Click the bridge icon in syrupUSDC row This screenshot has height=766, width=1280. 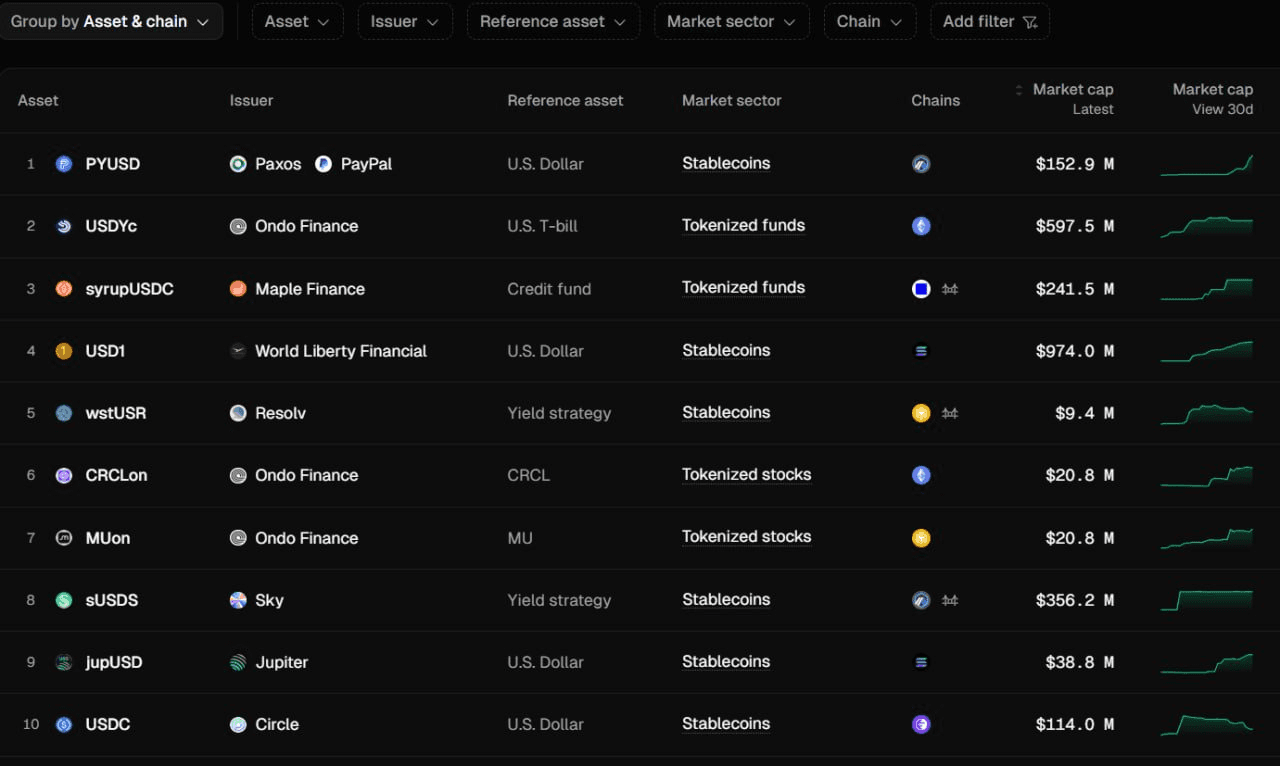tap(950, 289)
